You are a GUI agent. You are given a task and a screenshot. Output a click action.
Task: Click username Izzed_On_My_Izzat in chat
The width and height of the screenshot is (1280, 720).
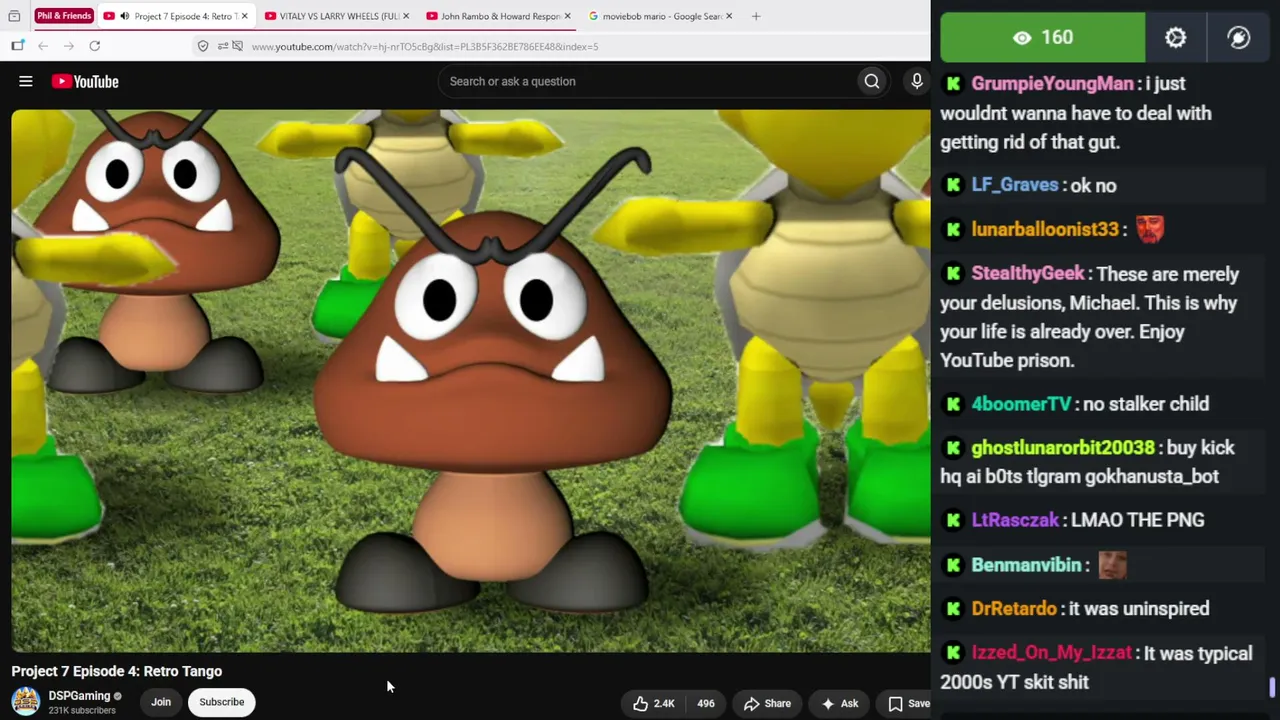(x=1051, y=653)
